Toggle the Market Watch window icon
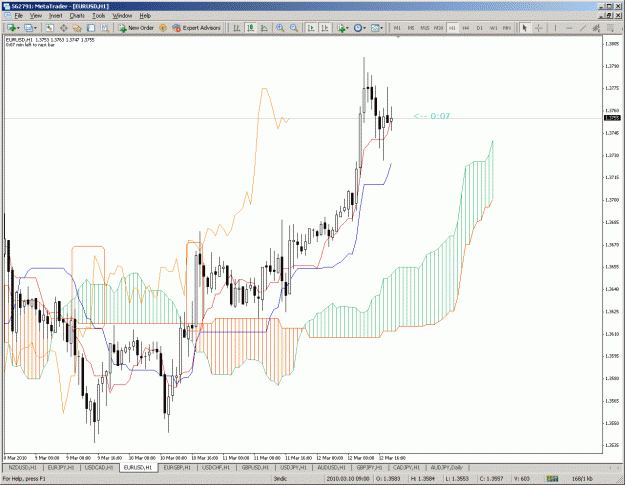Image resolution: width=625 pixels, height=485 pixels. point(49,28)
